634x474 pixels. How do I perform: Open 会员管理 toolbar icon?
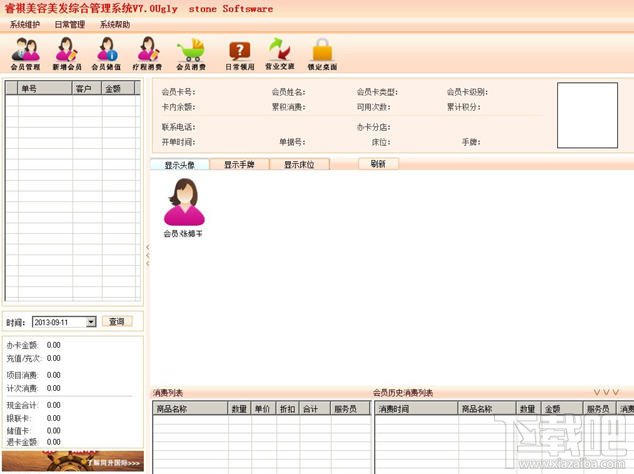coord(25,53)
